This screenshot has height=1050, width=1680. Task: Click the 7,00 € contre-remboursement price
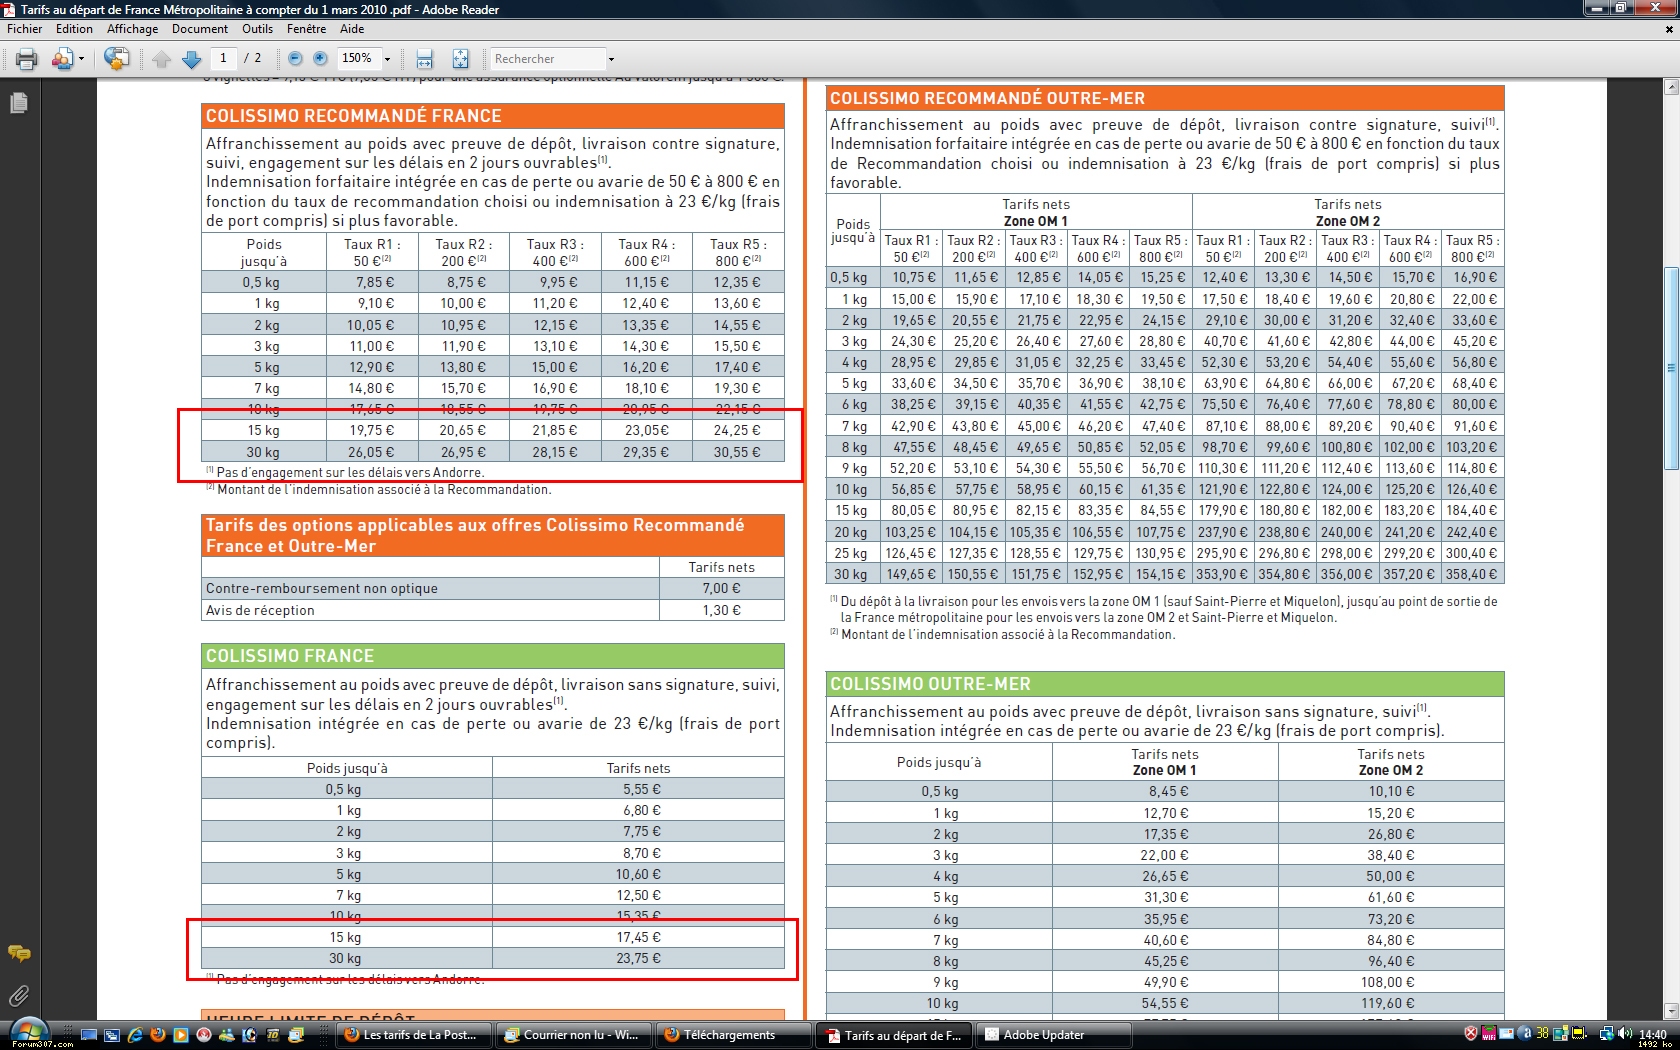[x=721, y=589]
